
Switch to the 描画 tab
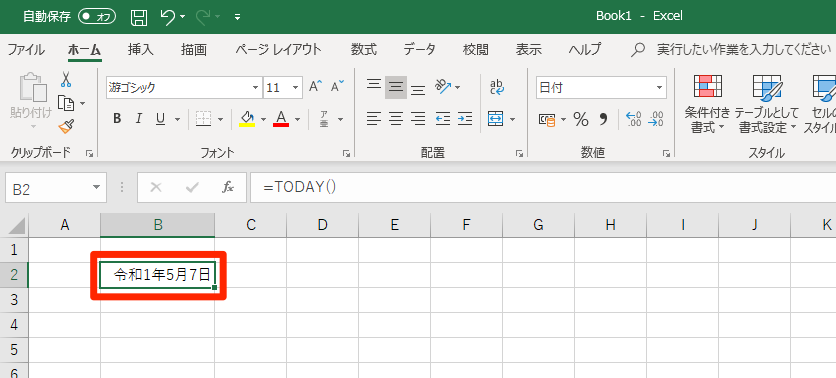coord(194,50)
